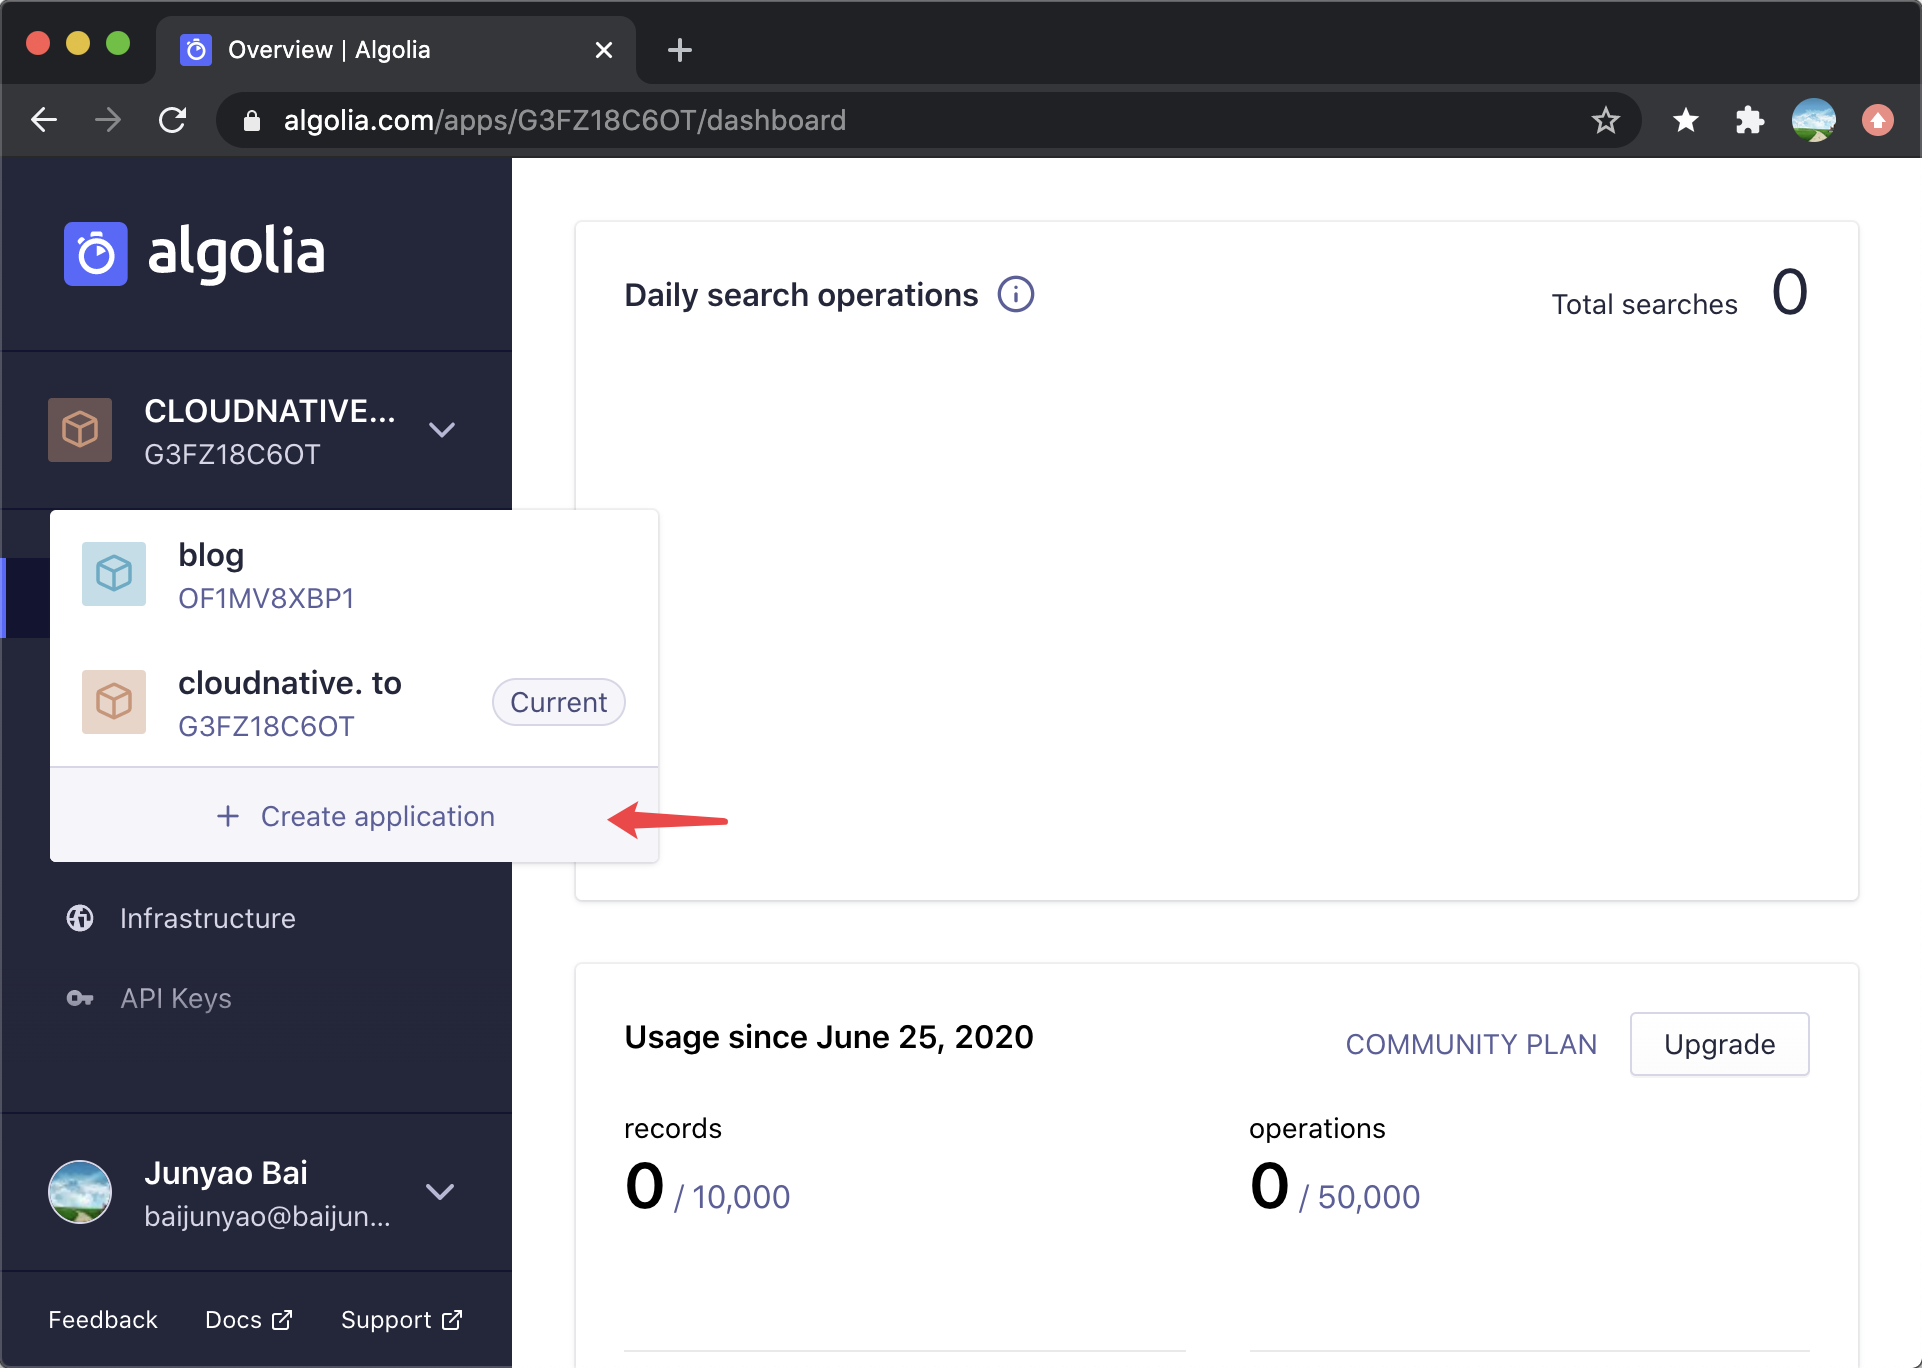Select the blue cube icon for blog app
1922x1368 pixels.
(x=113, y=574)
